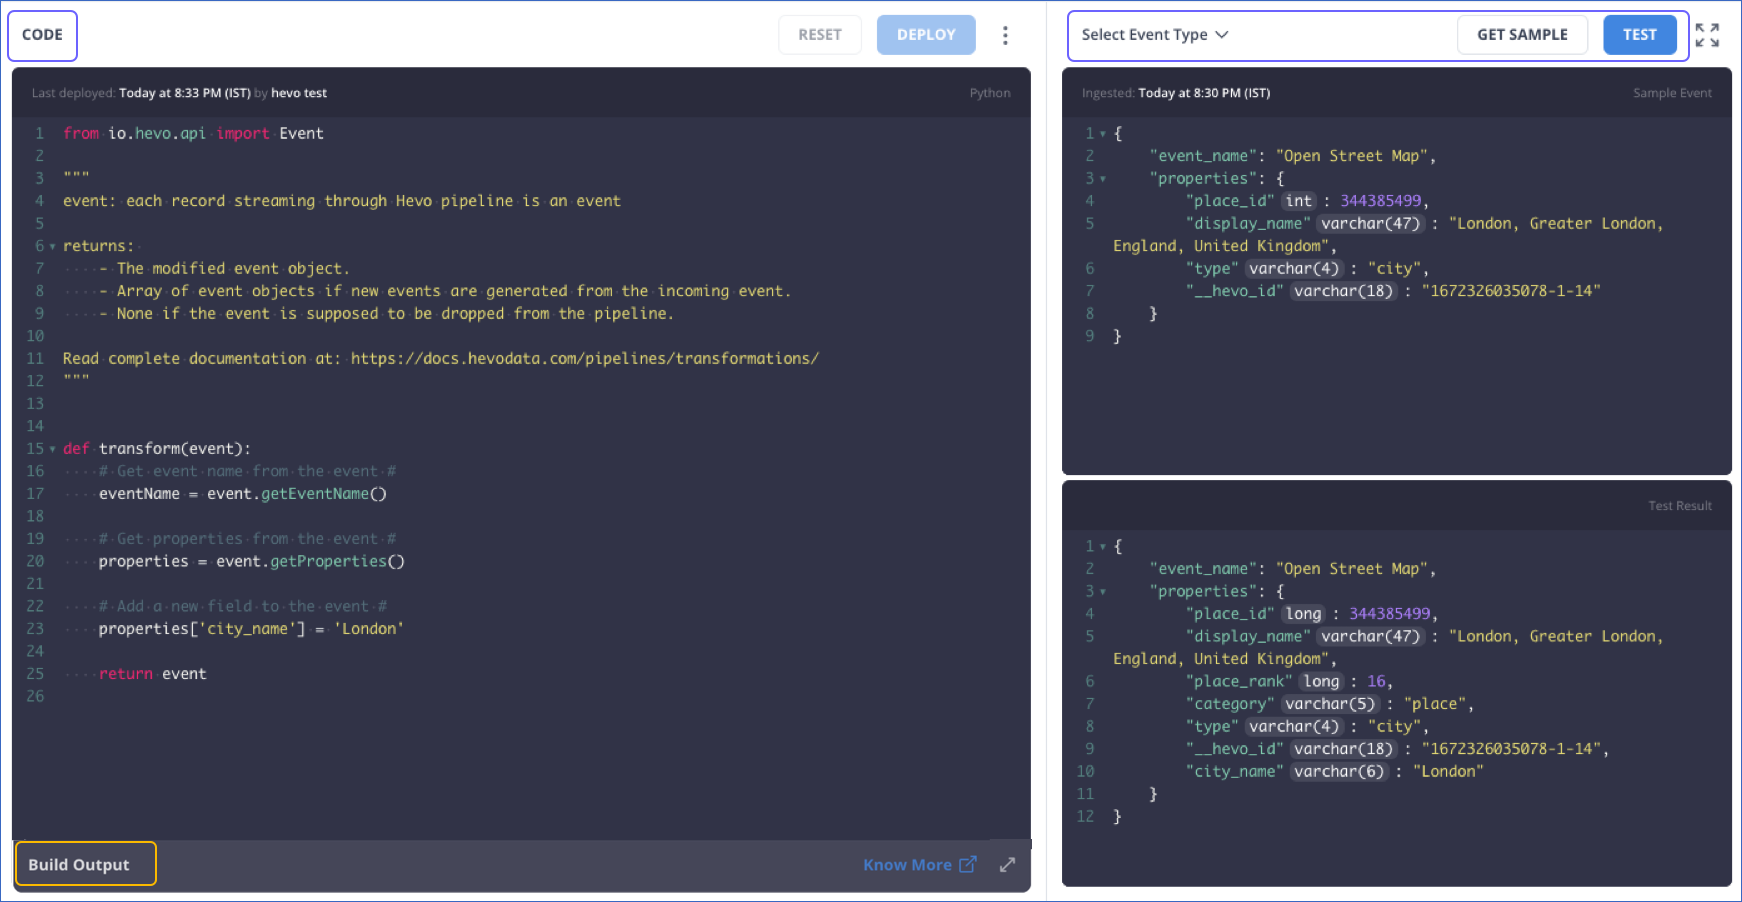This screenshot has height=902, width=1742.
Task: Click the RESET button
Action: [820, 35]
